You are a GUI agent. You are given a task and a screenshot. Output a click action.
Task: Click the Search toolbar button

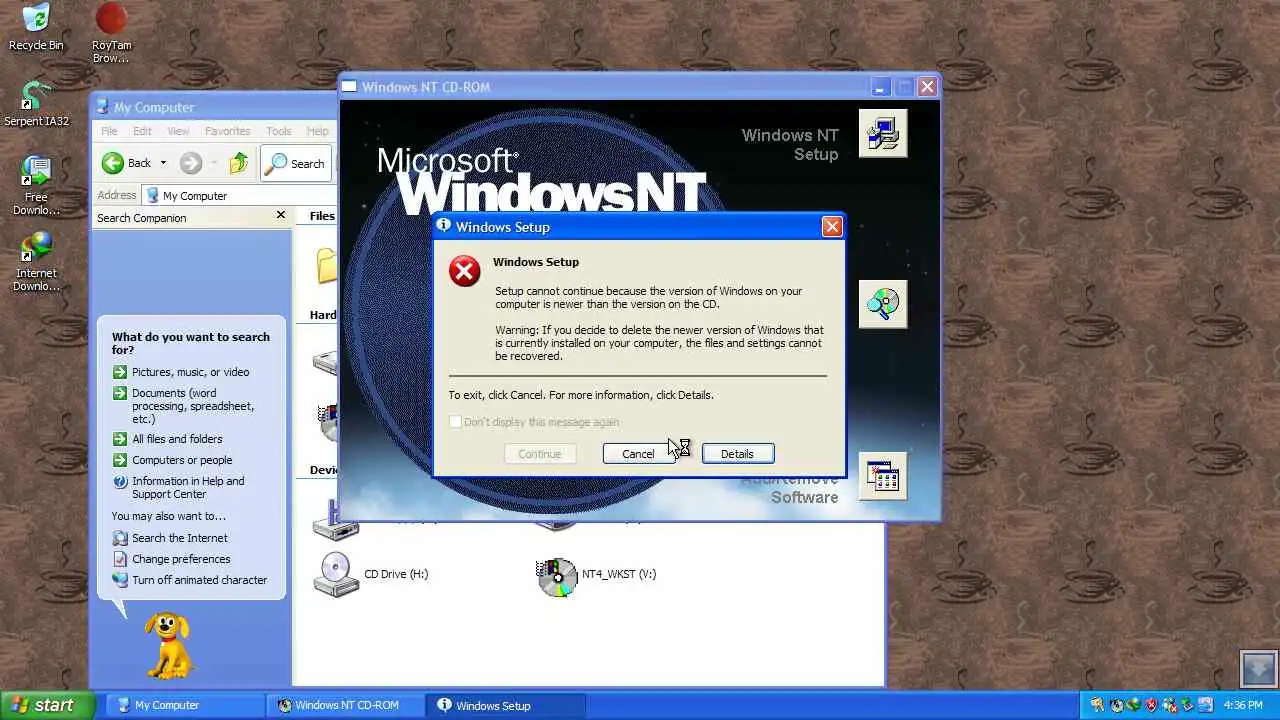296,163
